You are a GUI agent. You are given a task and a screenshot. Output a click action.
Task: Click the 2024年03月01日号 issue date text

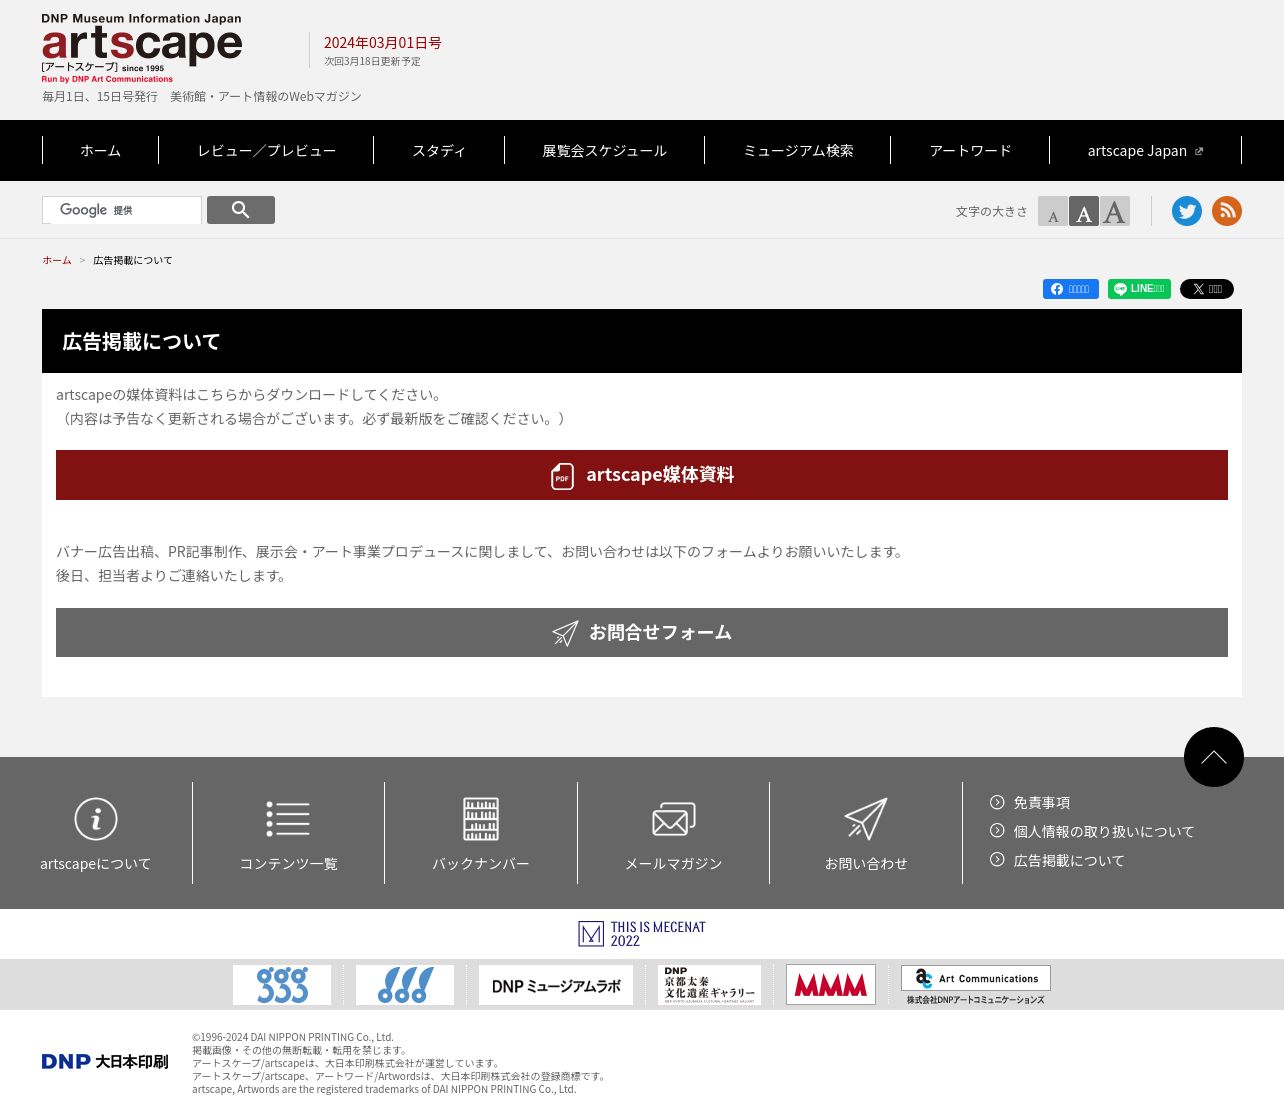pyautogui.click(x=382, y=43)
